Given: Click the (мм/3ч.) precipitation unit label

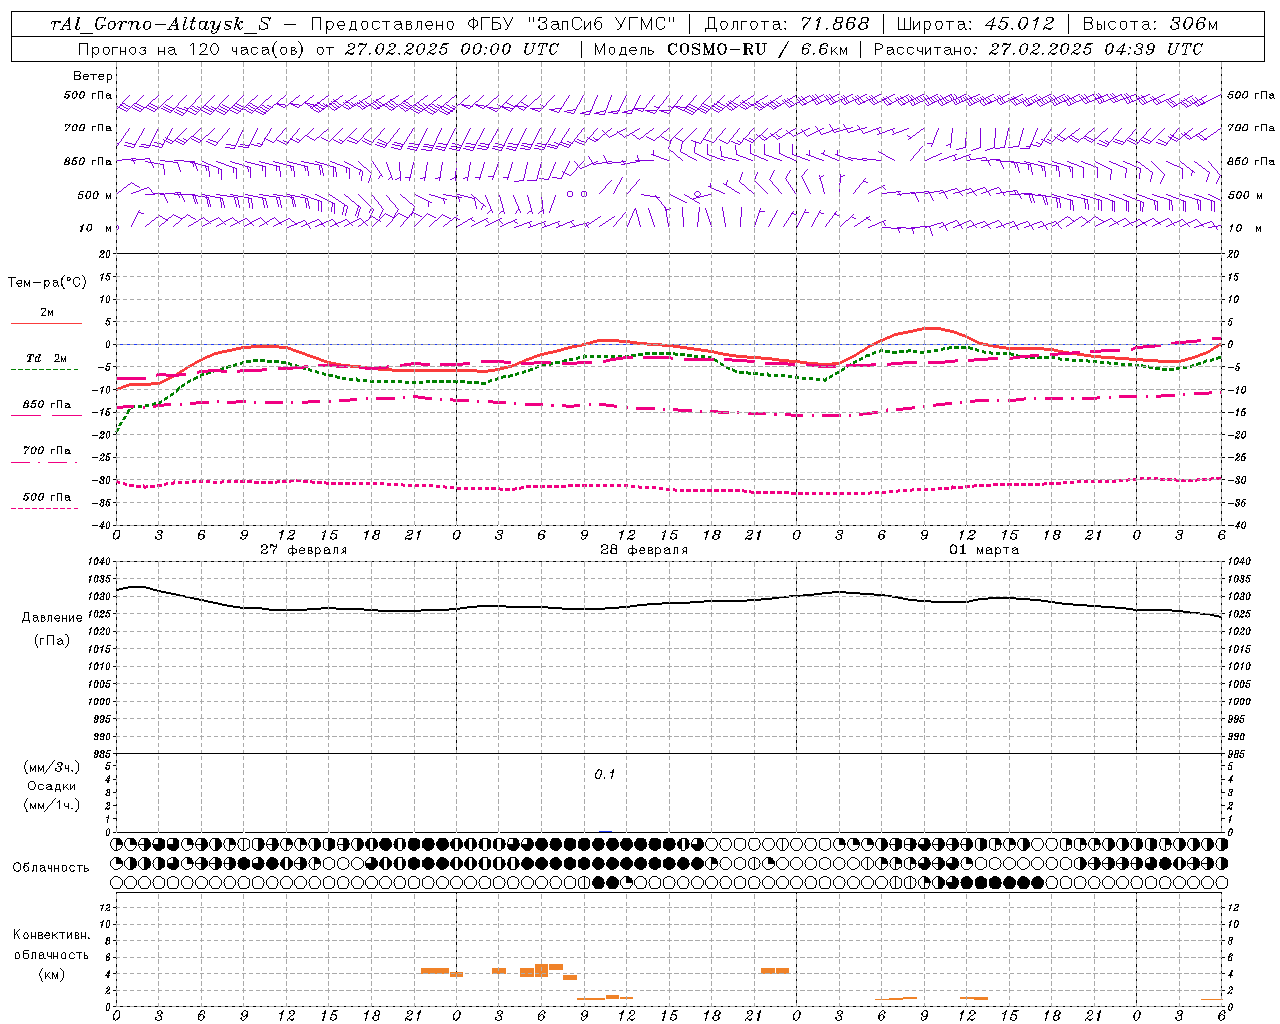Looking at the screenshot, I should coord(52,767).
